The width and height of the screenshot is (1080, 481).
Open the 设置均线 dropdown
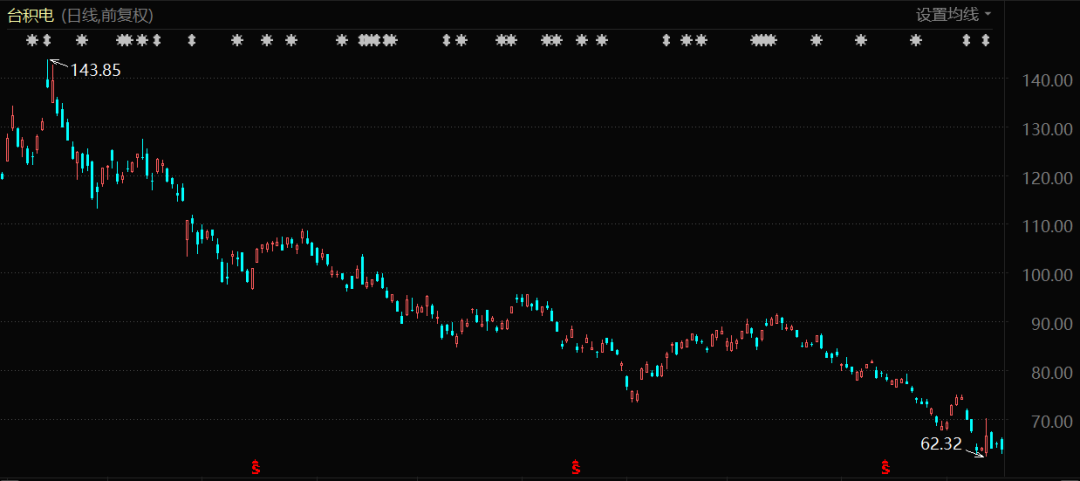[x=954, y=14]
